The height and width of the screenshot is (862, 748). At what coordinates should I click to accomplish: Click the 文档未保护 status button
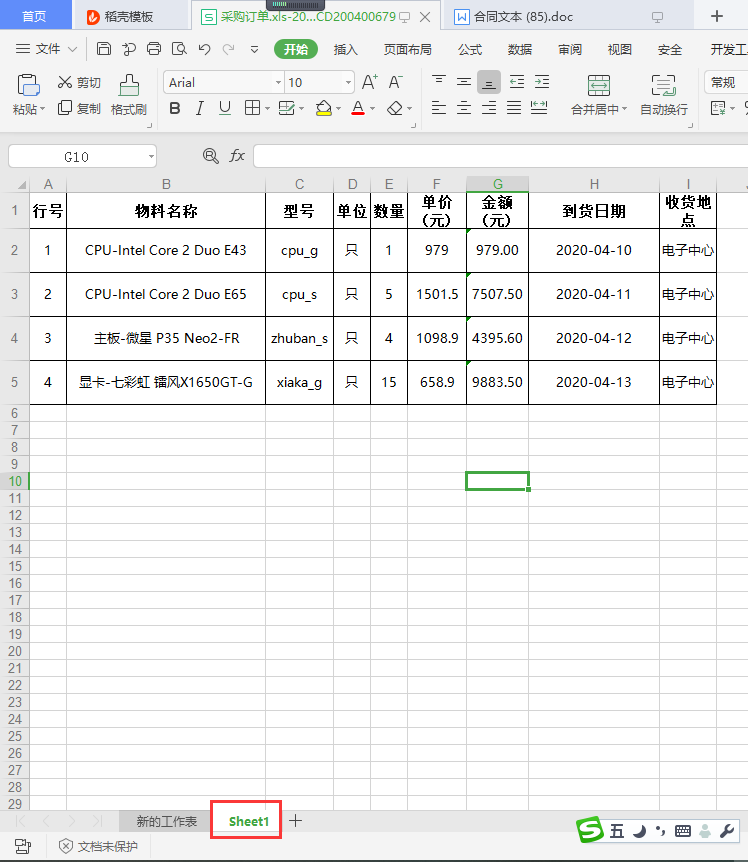point(98,846)
